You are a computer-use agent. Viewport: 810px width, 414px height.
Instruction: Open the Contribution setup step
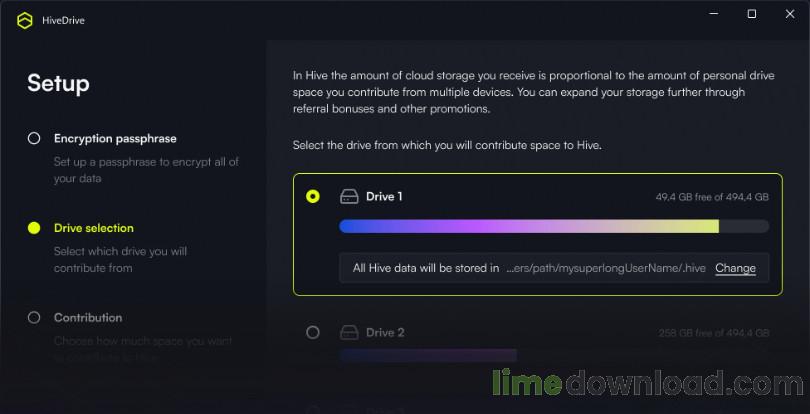click(88, 318)
